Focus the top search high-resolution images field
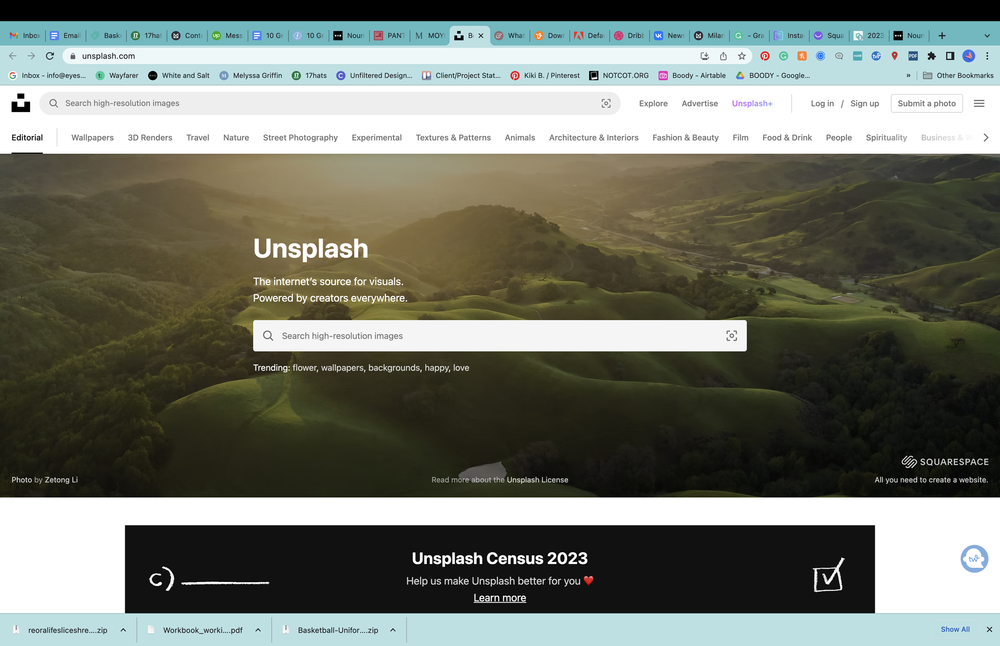This screenshot has height=646, width=1000. (329, 103)
